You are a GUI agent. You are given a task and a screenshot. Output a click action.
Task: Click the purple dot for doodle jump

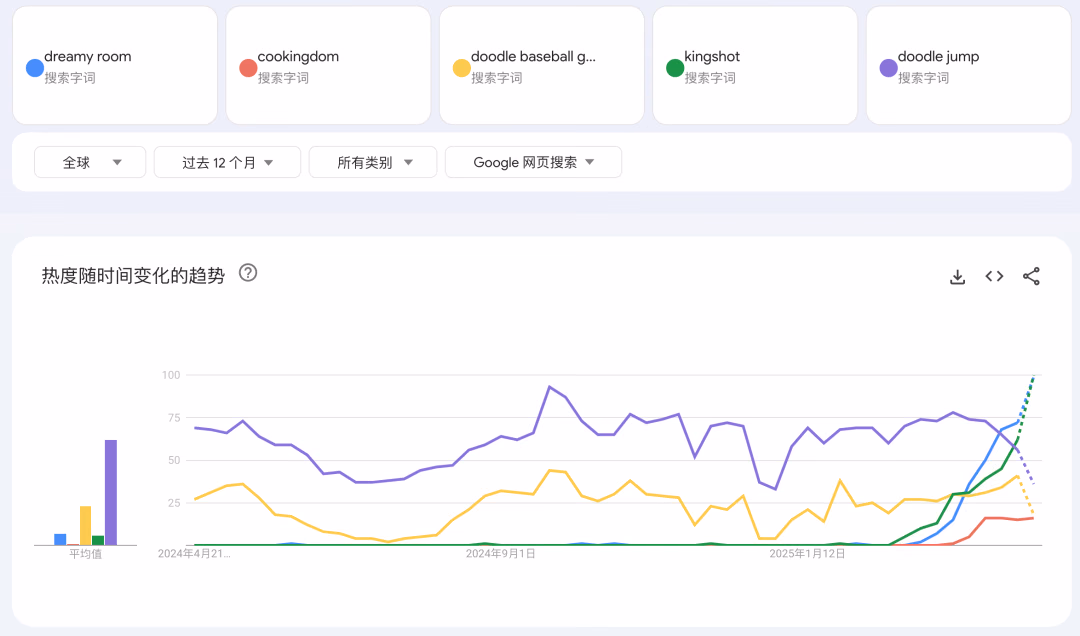tap(889, 68)
